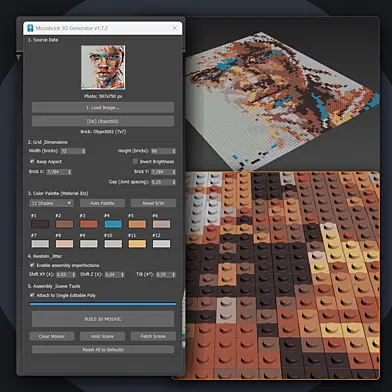The width and height of the screenshot is (392, 392).
Task: Pick the #1 dark brown color swatch
Action: [40, 224]
